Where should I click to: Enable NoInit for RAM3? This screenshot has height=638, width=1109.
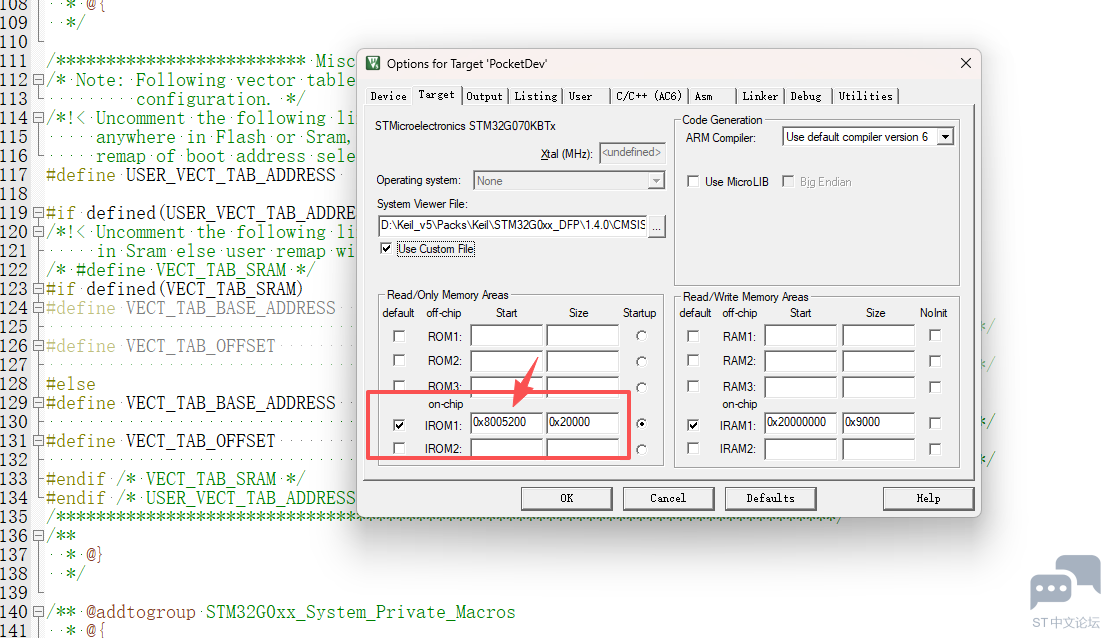tap(935, 387)
